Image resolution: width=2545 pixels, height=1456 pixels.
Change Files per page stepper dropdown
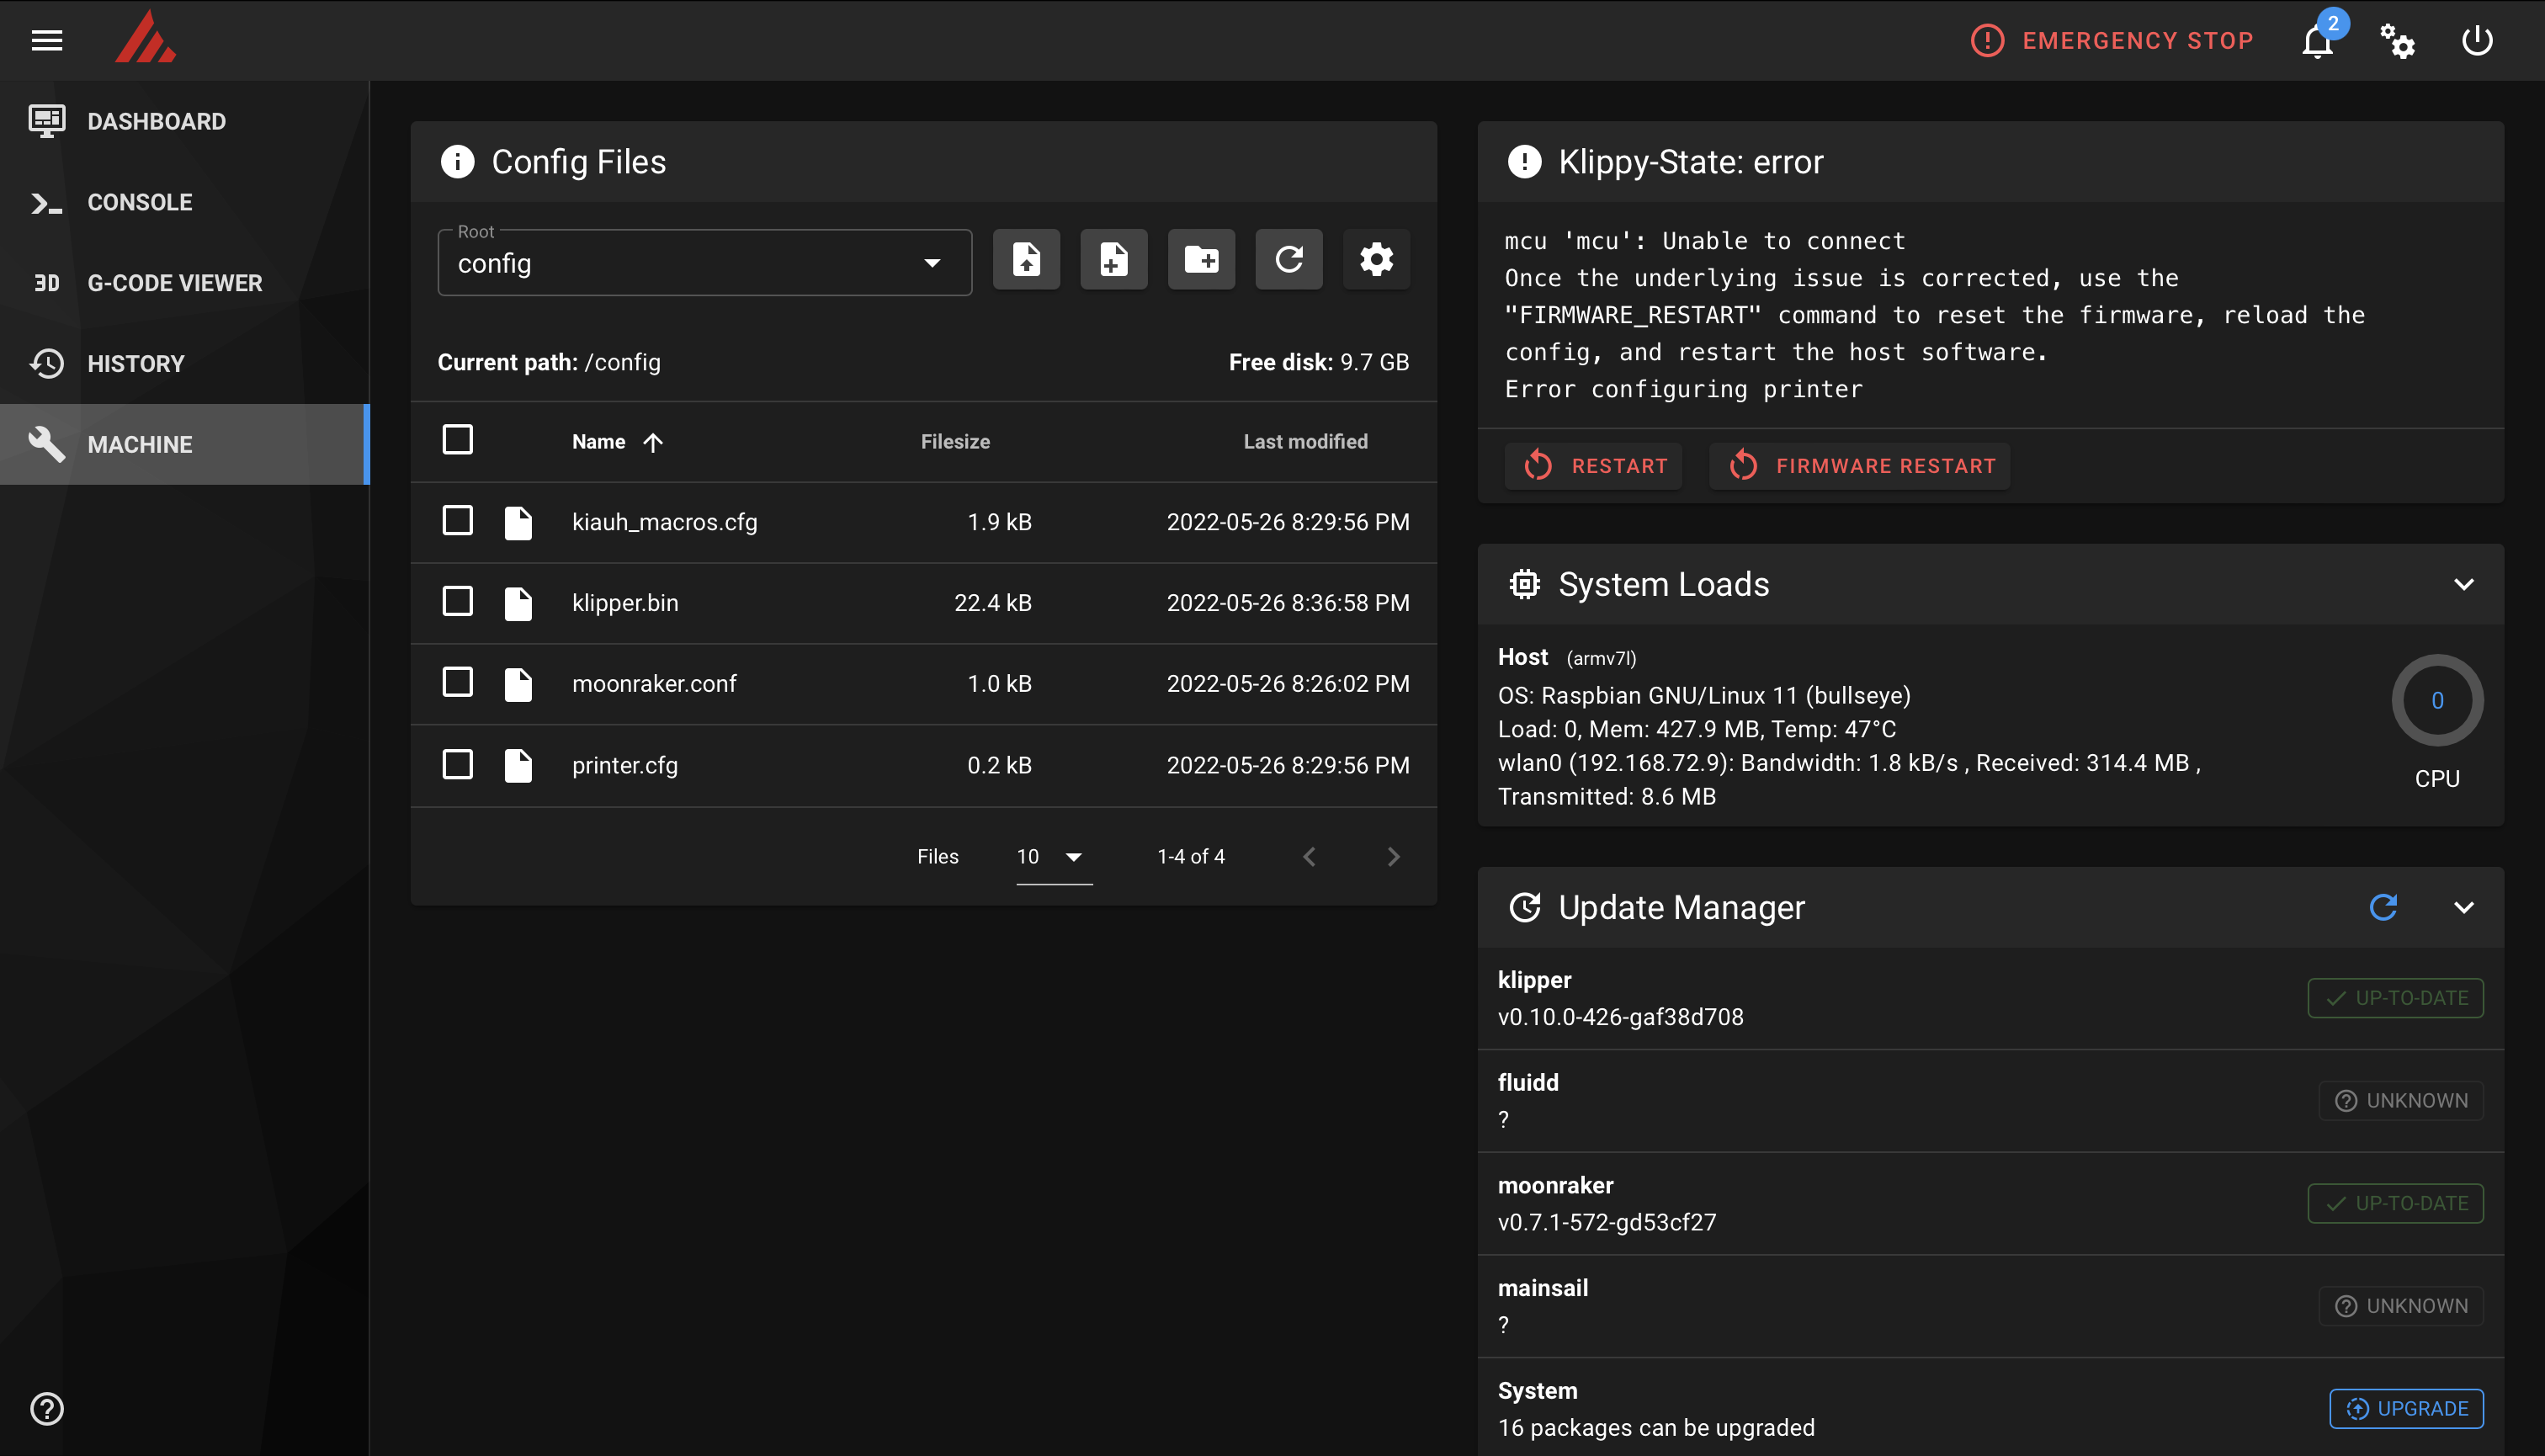point(1050,857)
